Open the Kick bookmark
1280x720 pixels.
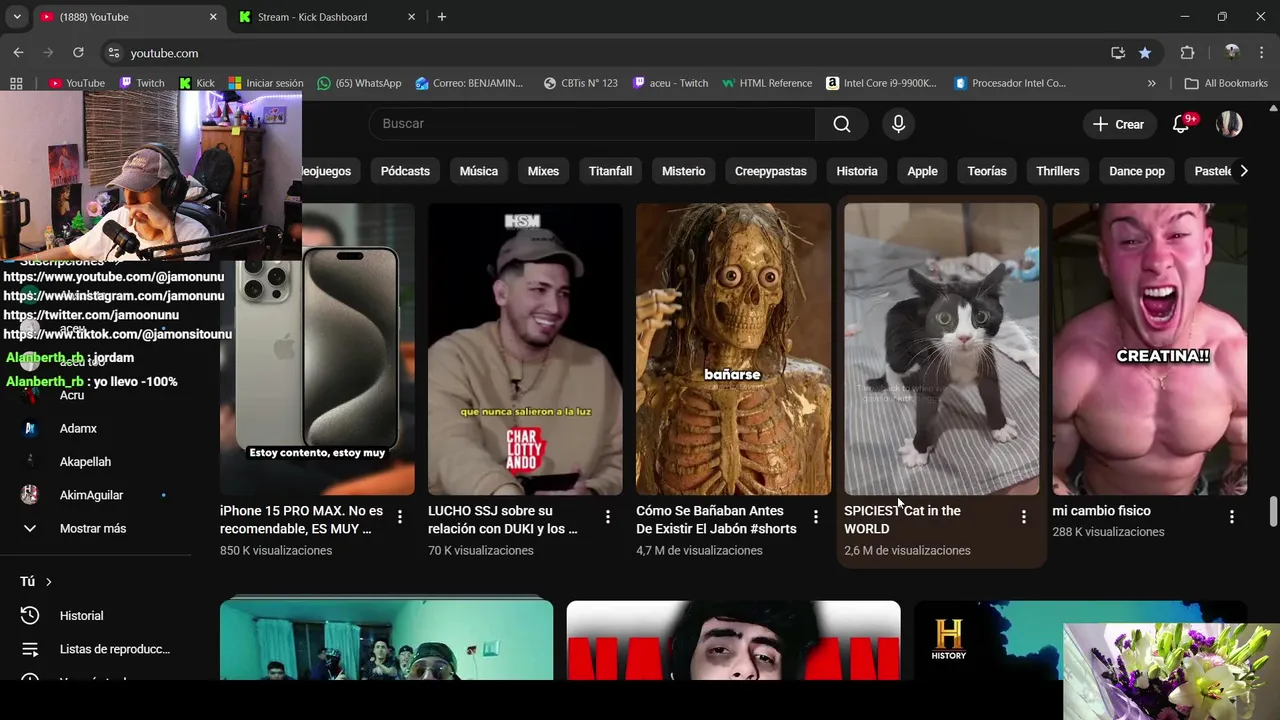click(x=196, y=83)
